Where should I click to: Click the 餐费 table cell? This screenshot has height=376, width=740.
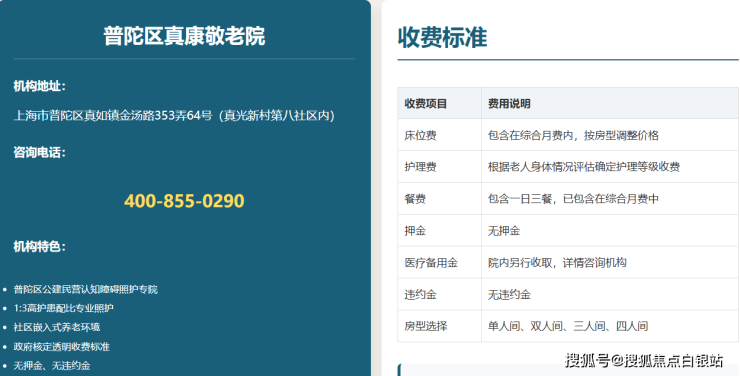point(439,199)
